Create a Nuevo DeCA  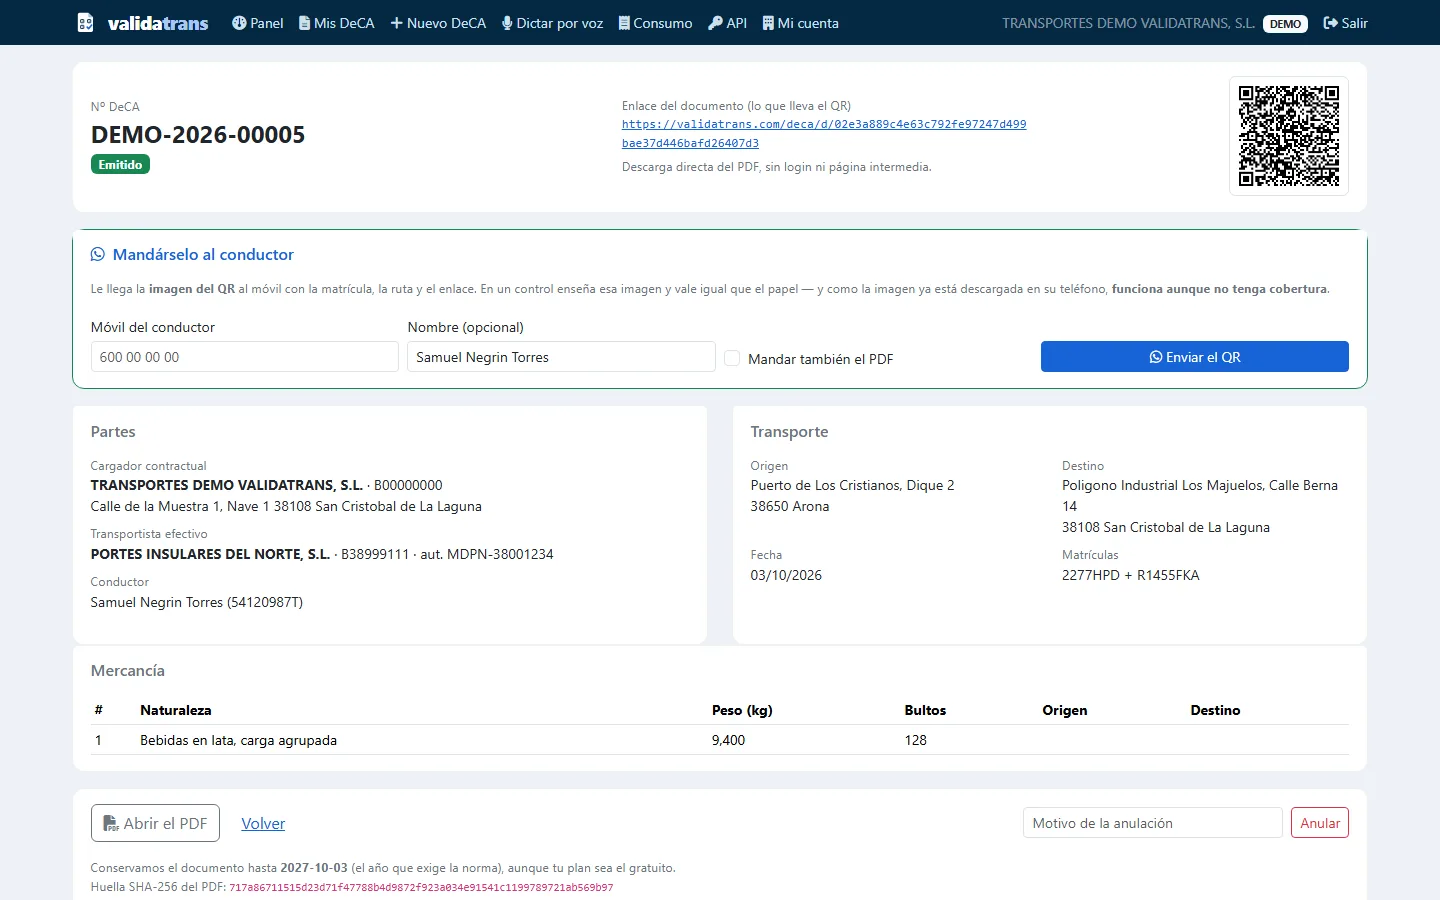point(438,23)
